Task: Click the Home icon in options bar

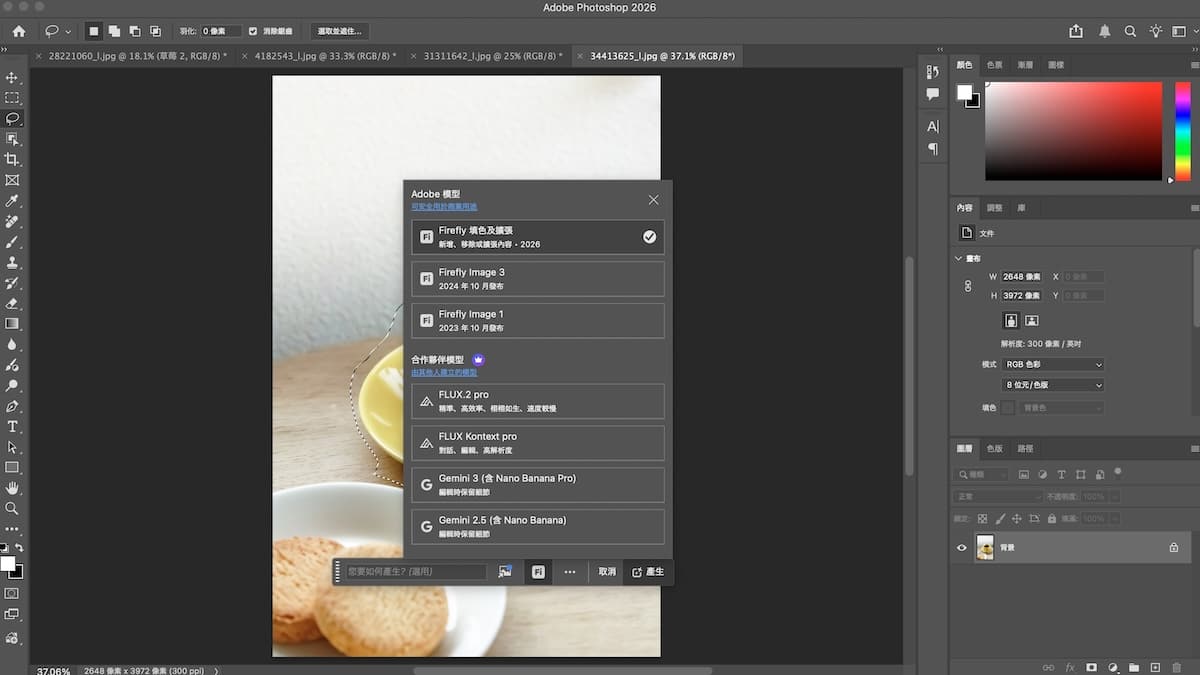Action: [x=18, y=31]
